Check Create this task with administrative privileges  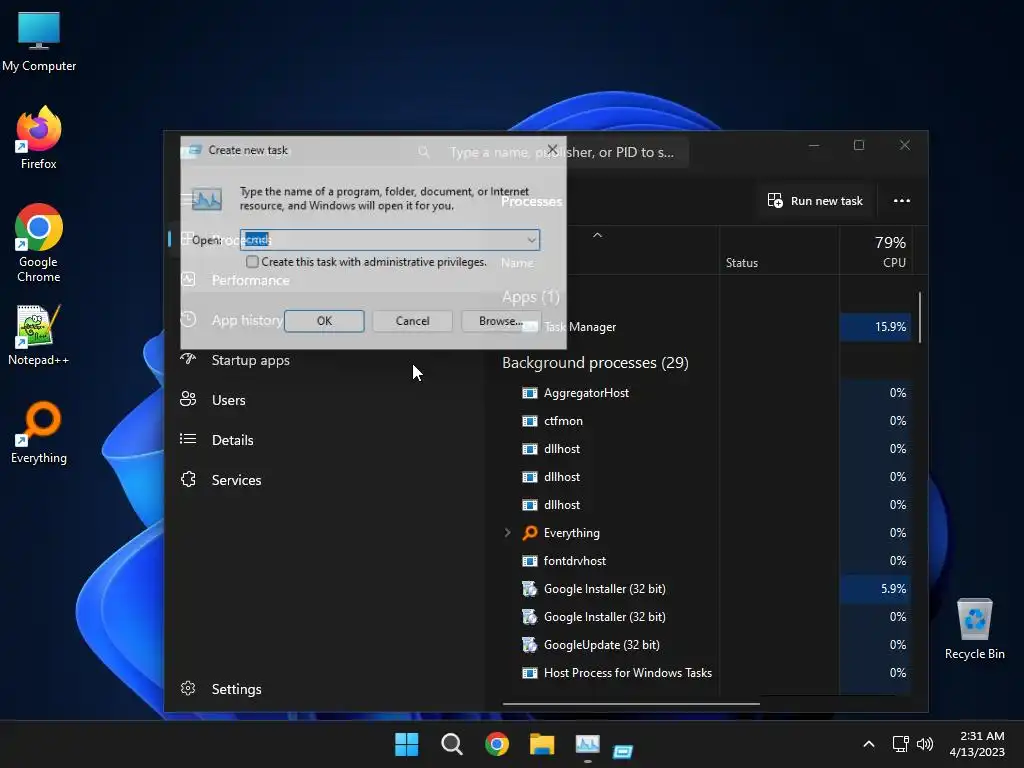pyautogui.click(x=252, y=262)
